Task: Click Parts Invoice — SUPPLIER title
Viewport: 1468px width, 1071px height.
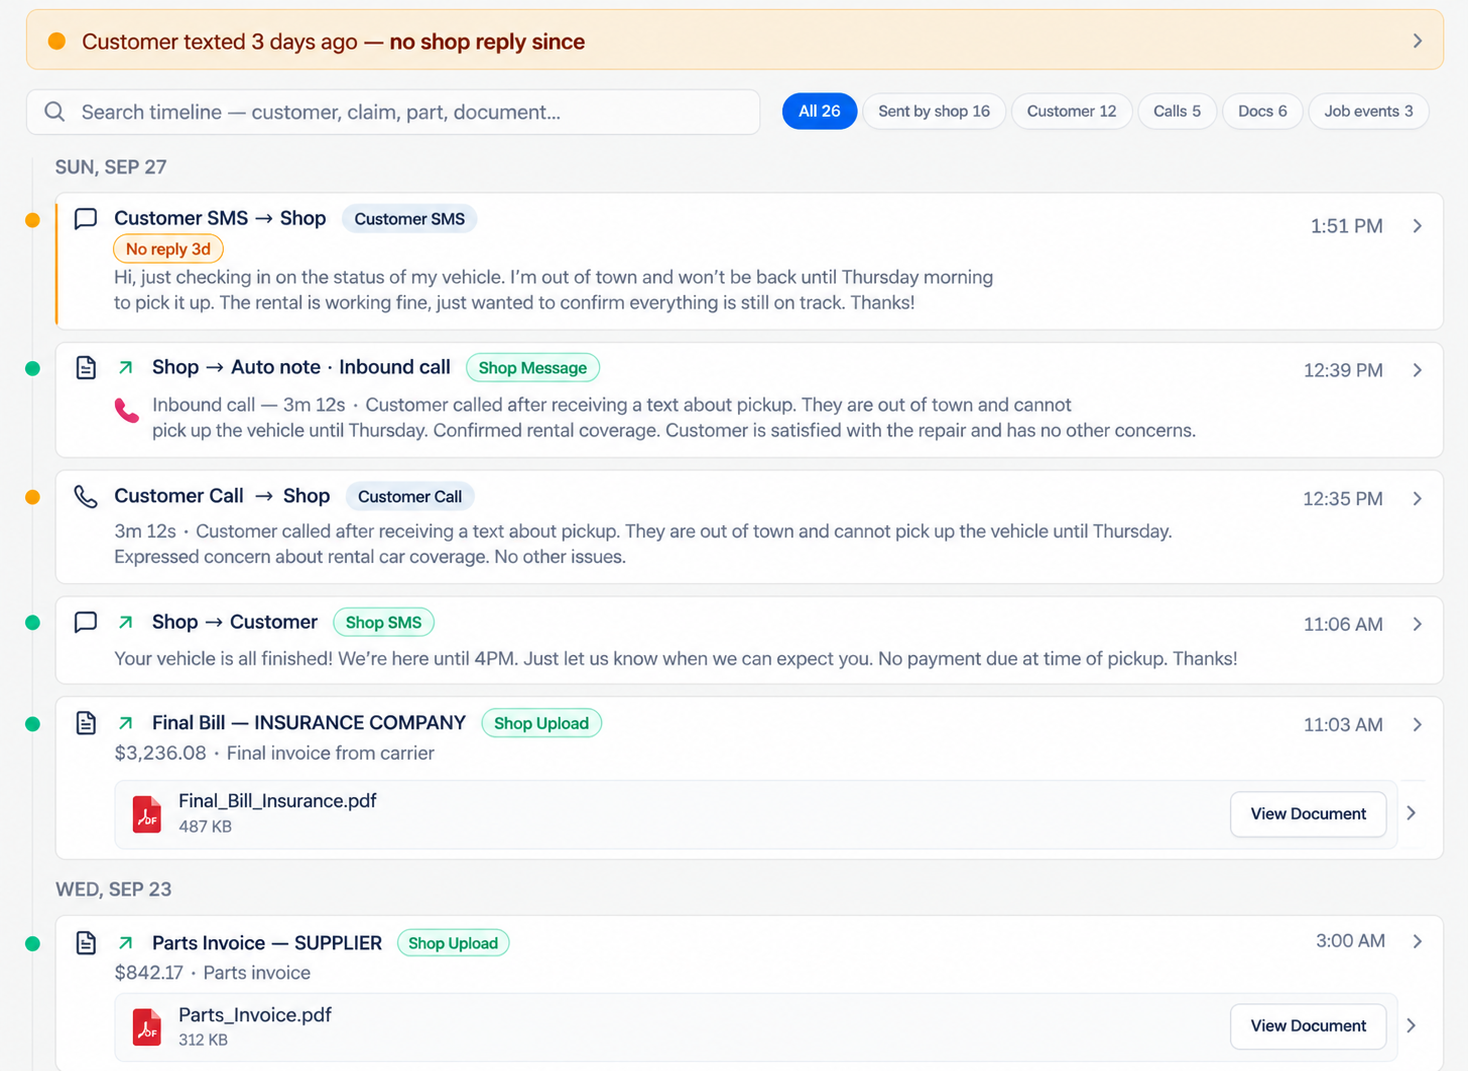Action: (267, 943)
